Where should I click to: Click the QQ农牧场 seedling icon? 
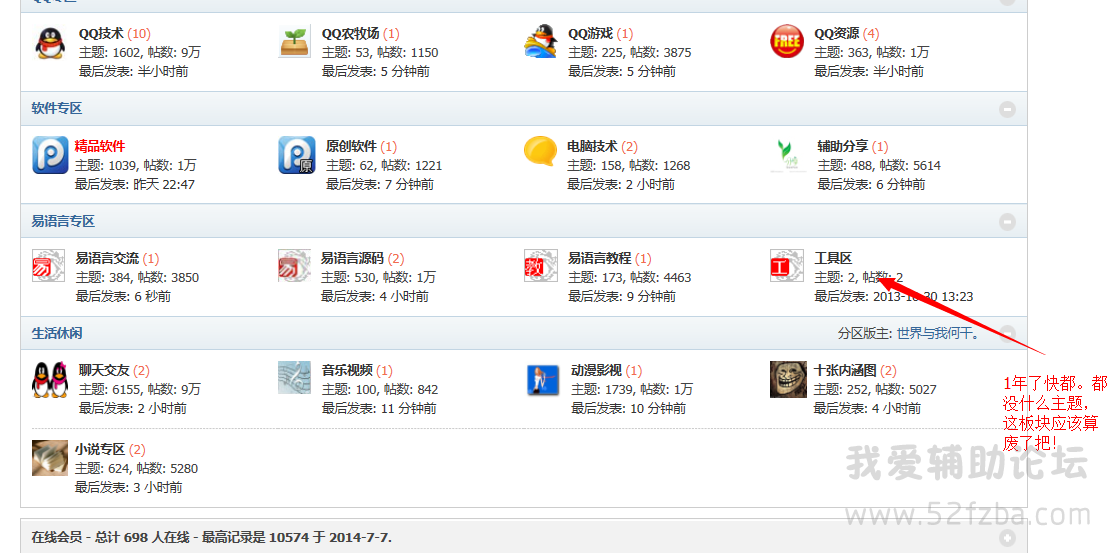tap(294, 41)
